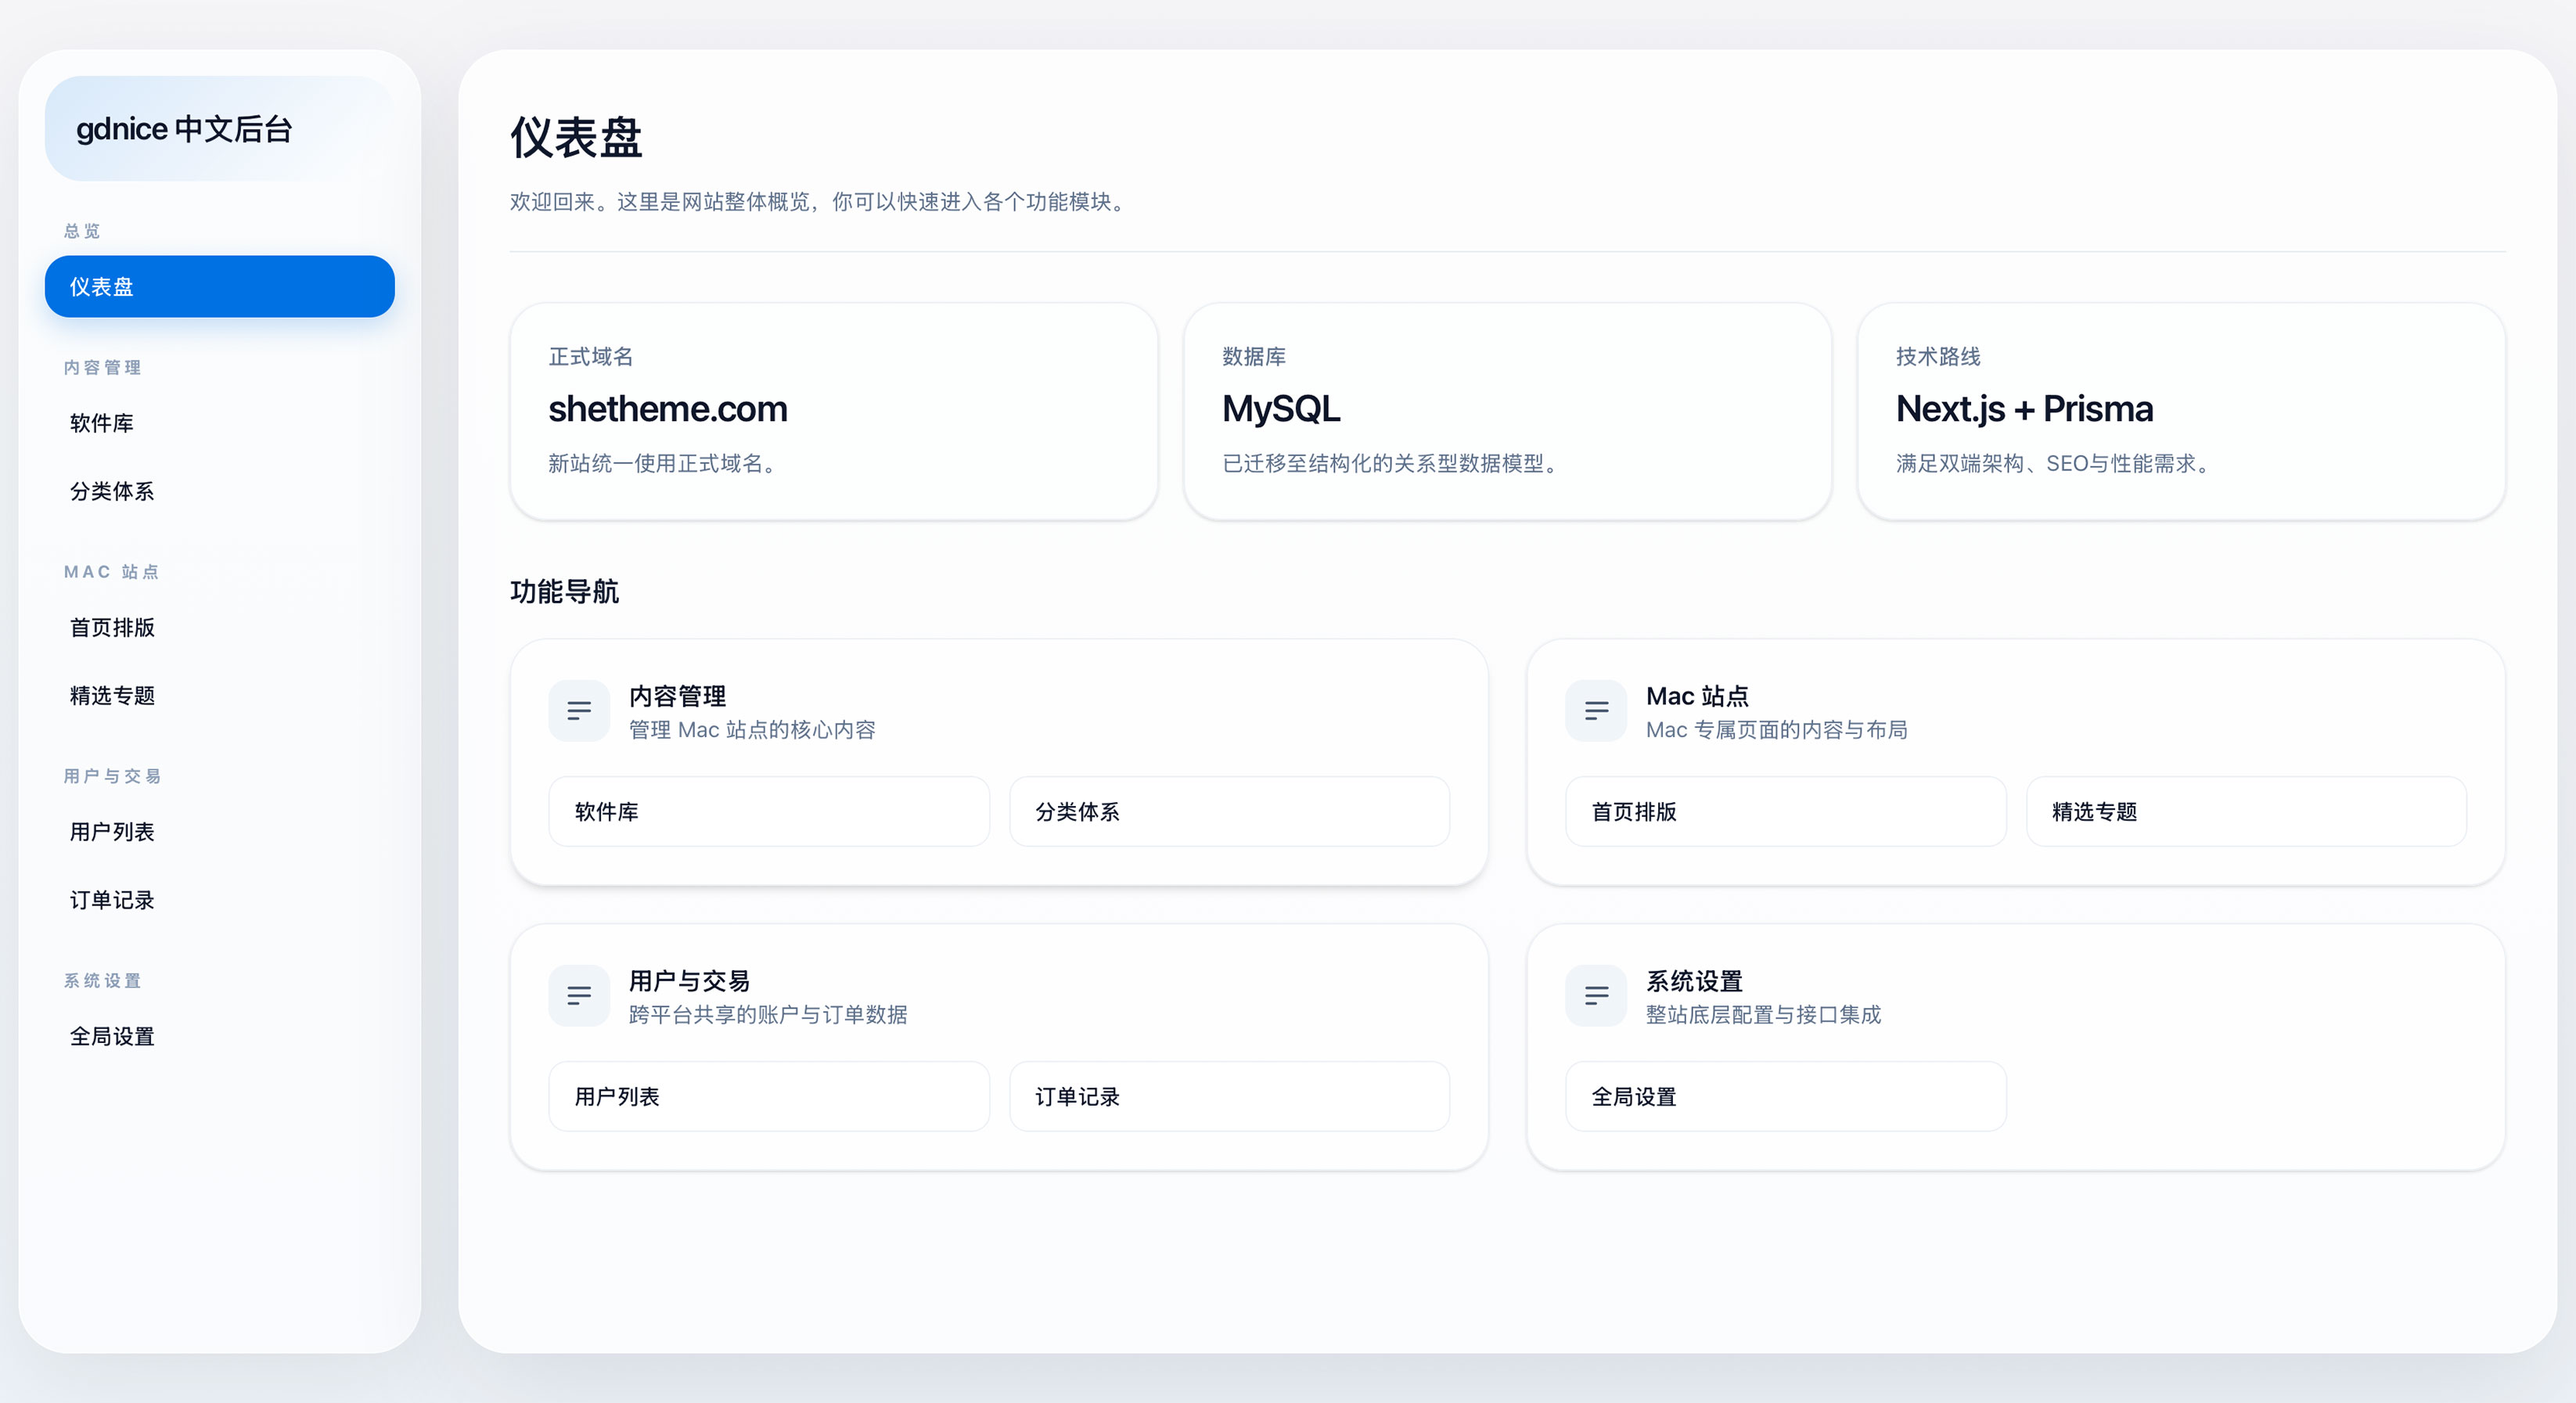Screen dimensions: 2576x1403
Task: Open 软件库 from the sidebar
Action: point(220,423)
